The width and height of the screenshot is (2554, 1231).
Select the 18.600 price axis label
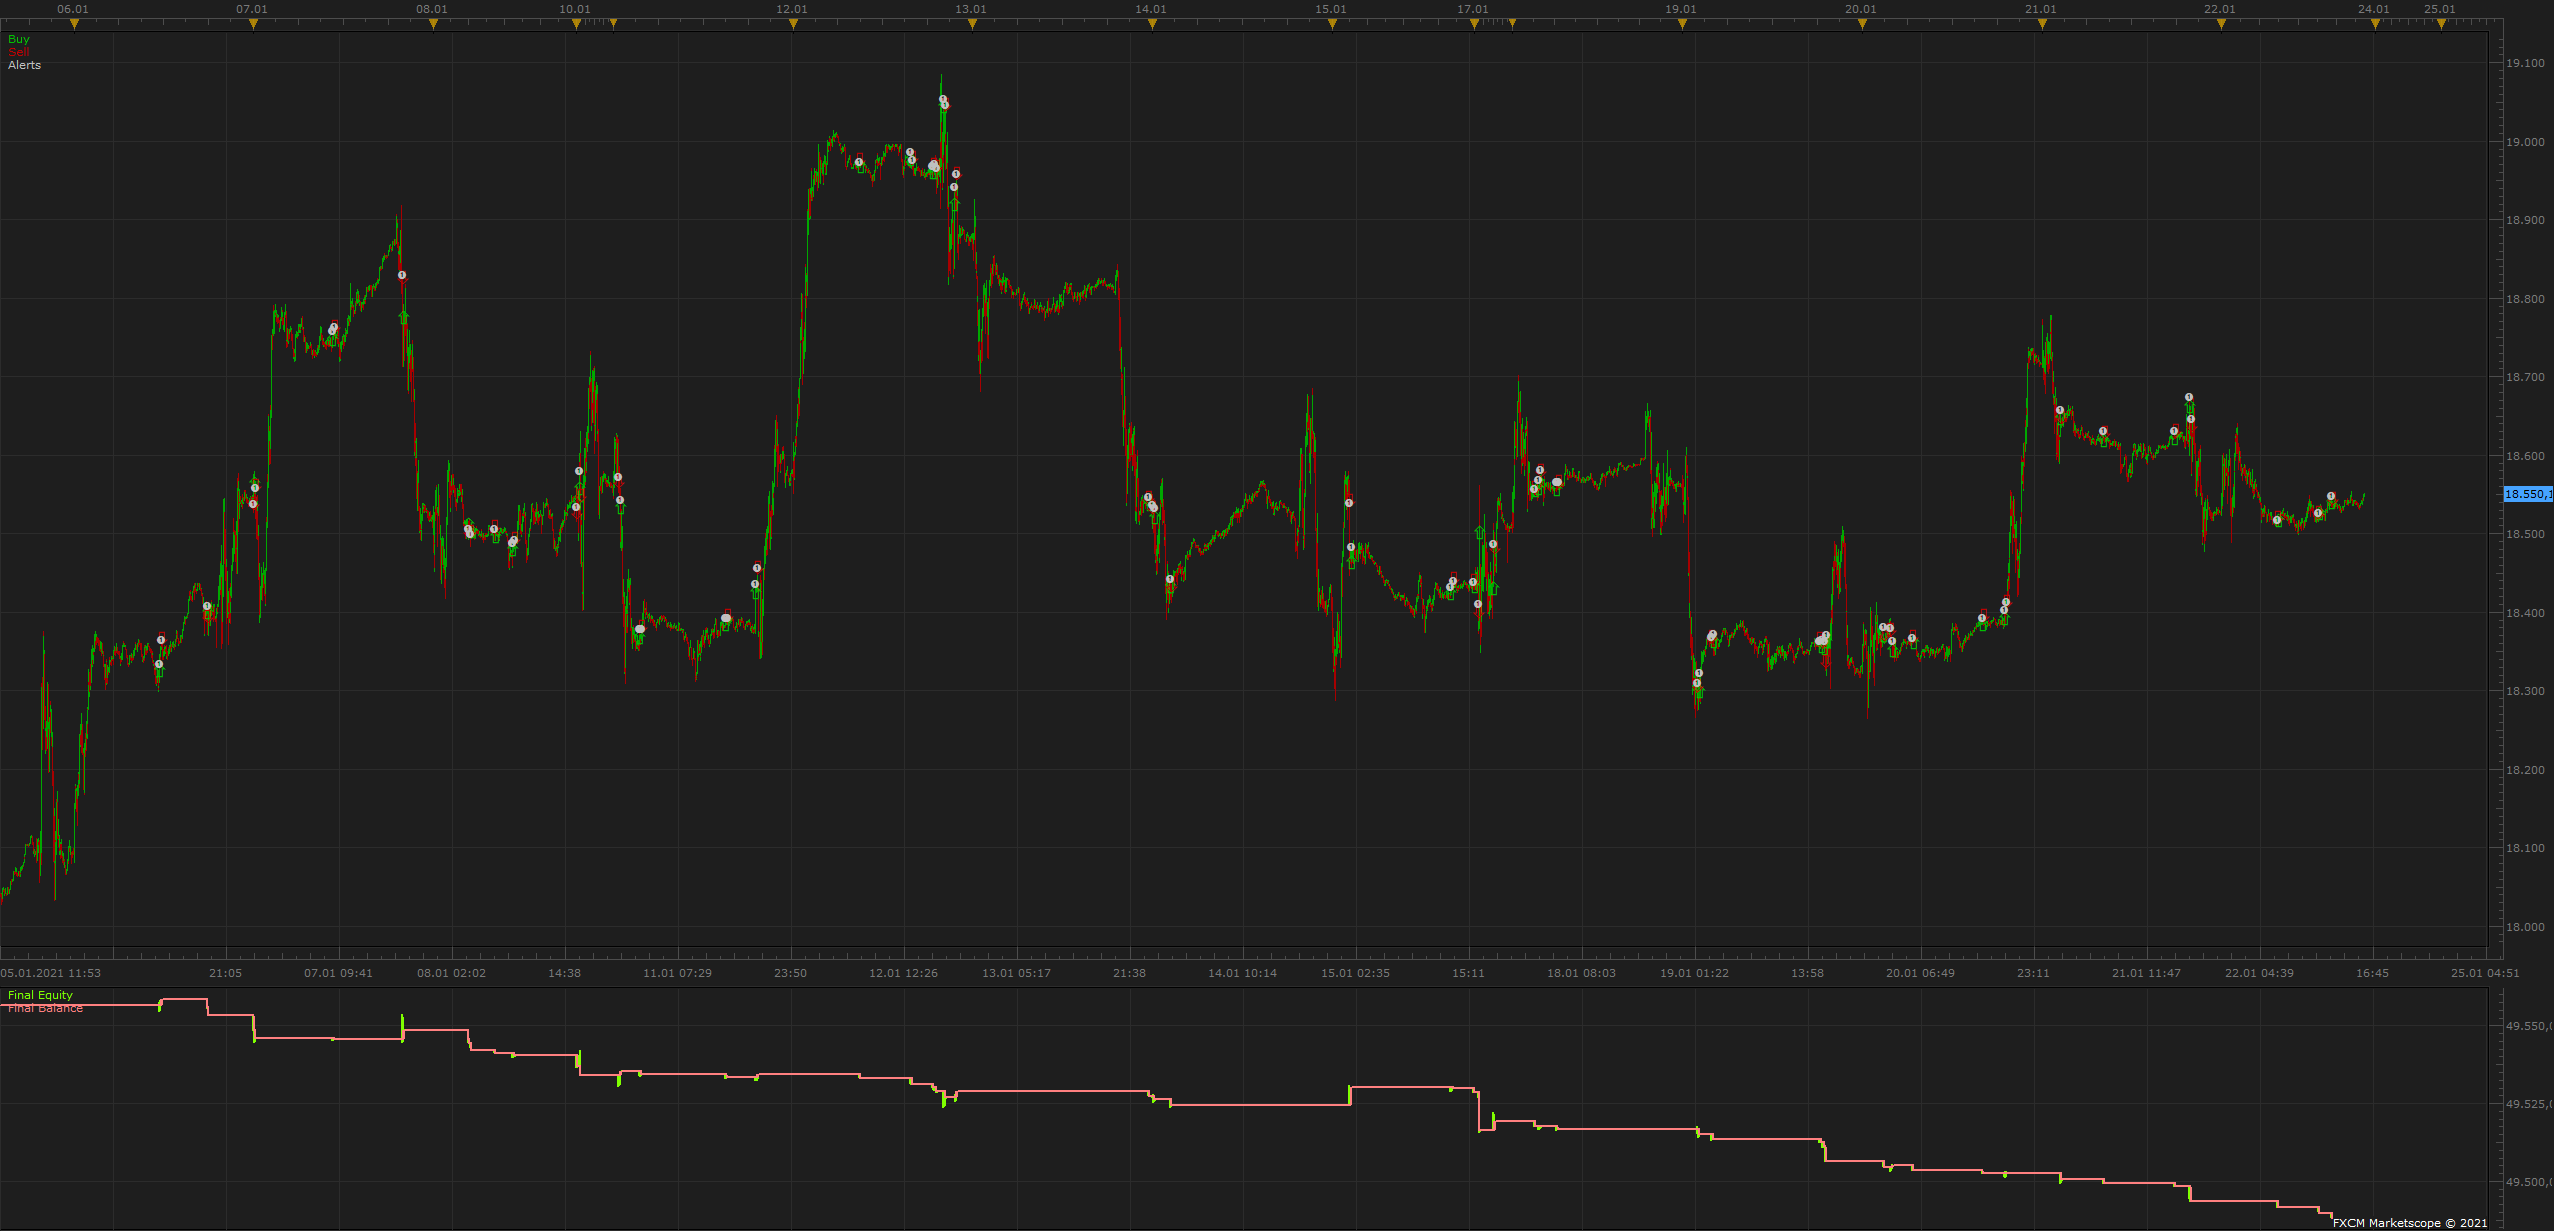[x=2524, y=456]
